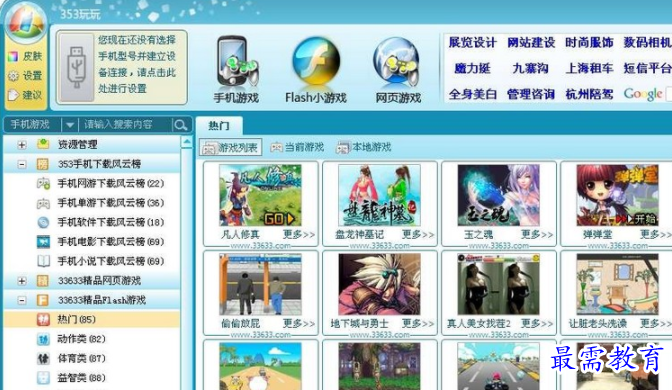The width and height of the screenshot is (672, 390).
Task: Open the 建议 feedback option
Action: click(x=26, y=95)
